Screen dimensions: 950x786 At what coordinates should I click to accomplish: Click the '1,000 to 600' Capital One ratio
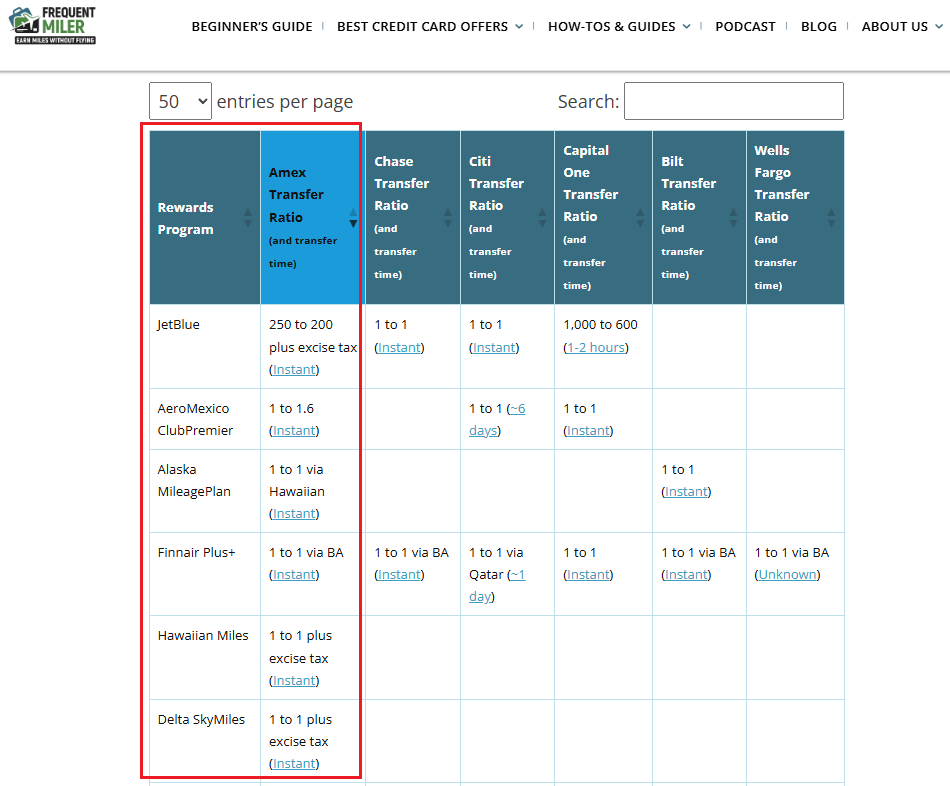[600, 325]
